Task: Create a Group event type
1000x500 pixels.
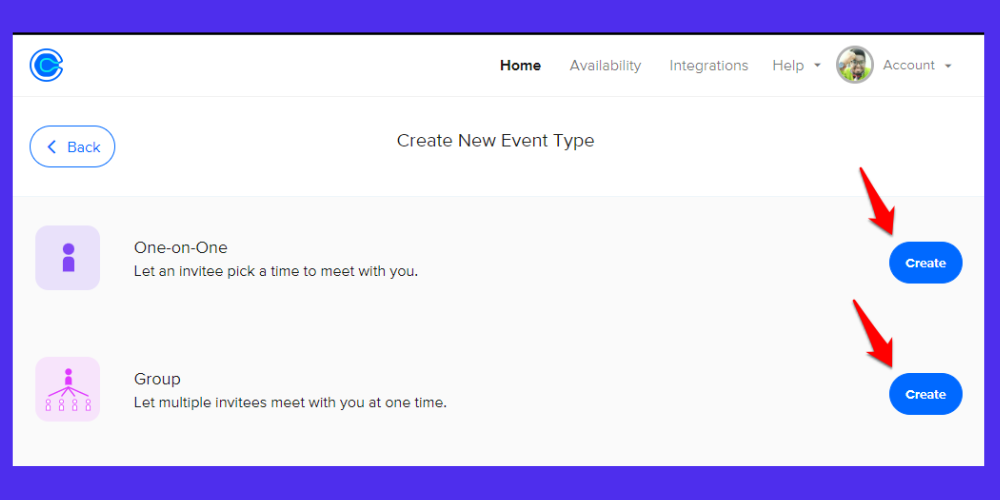Action: point(925,394)
